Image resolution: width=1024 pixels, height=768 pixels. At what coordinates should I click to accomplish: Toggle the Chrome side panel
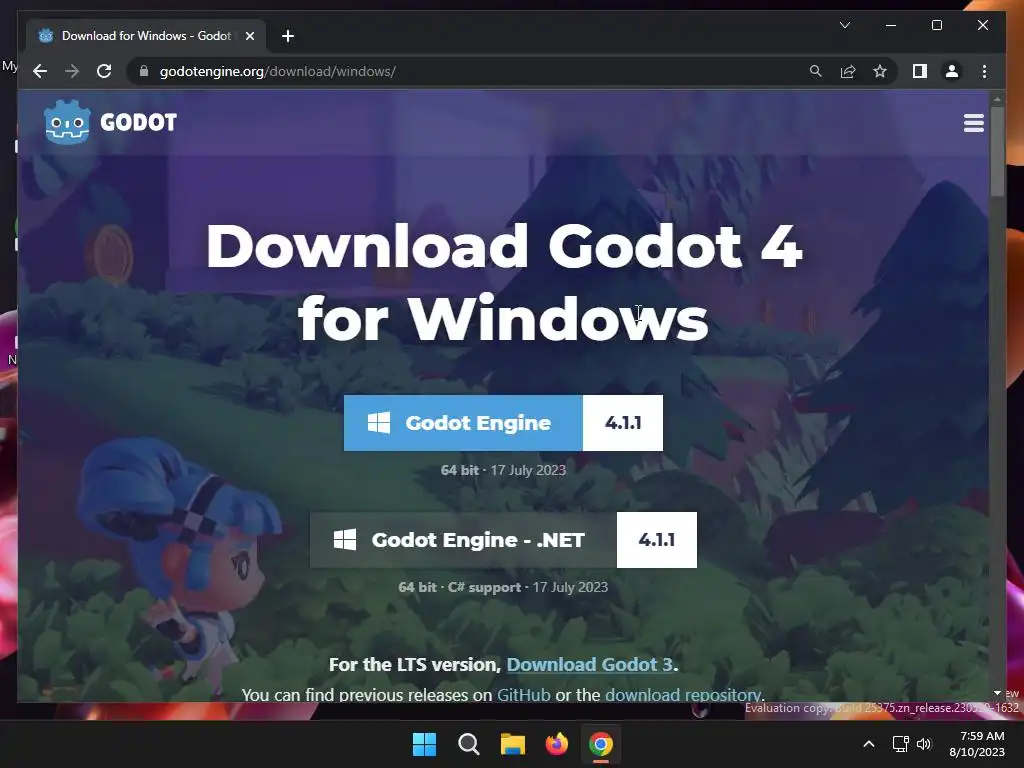[920, 71]
